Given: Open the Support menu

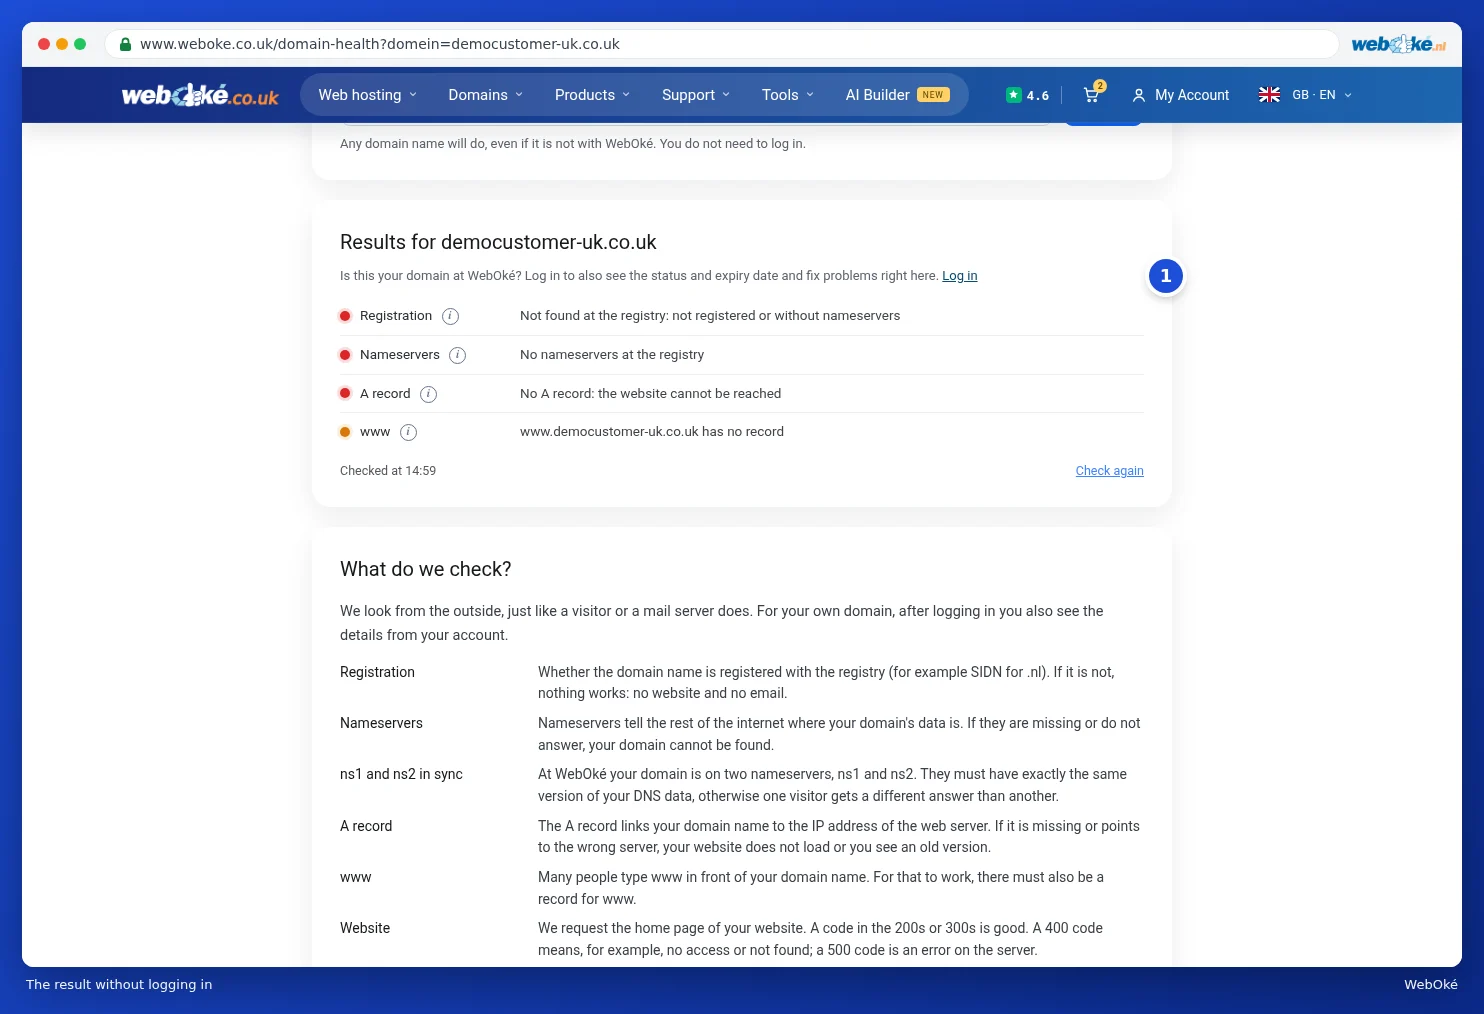Looking at the screenshot, I should tap(695, 95).
